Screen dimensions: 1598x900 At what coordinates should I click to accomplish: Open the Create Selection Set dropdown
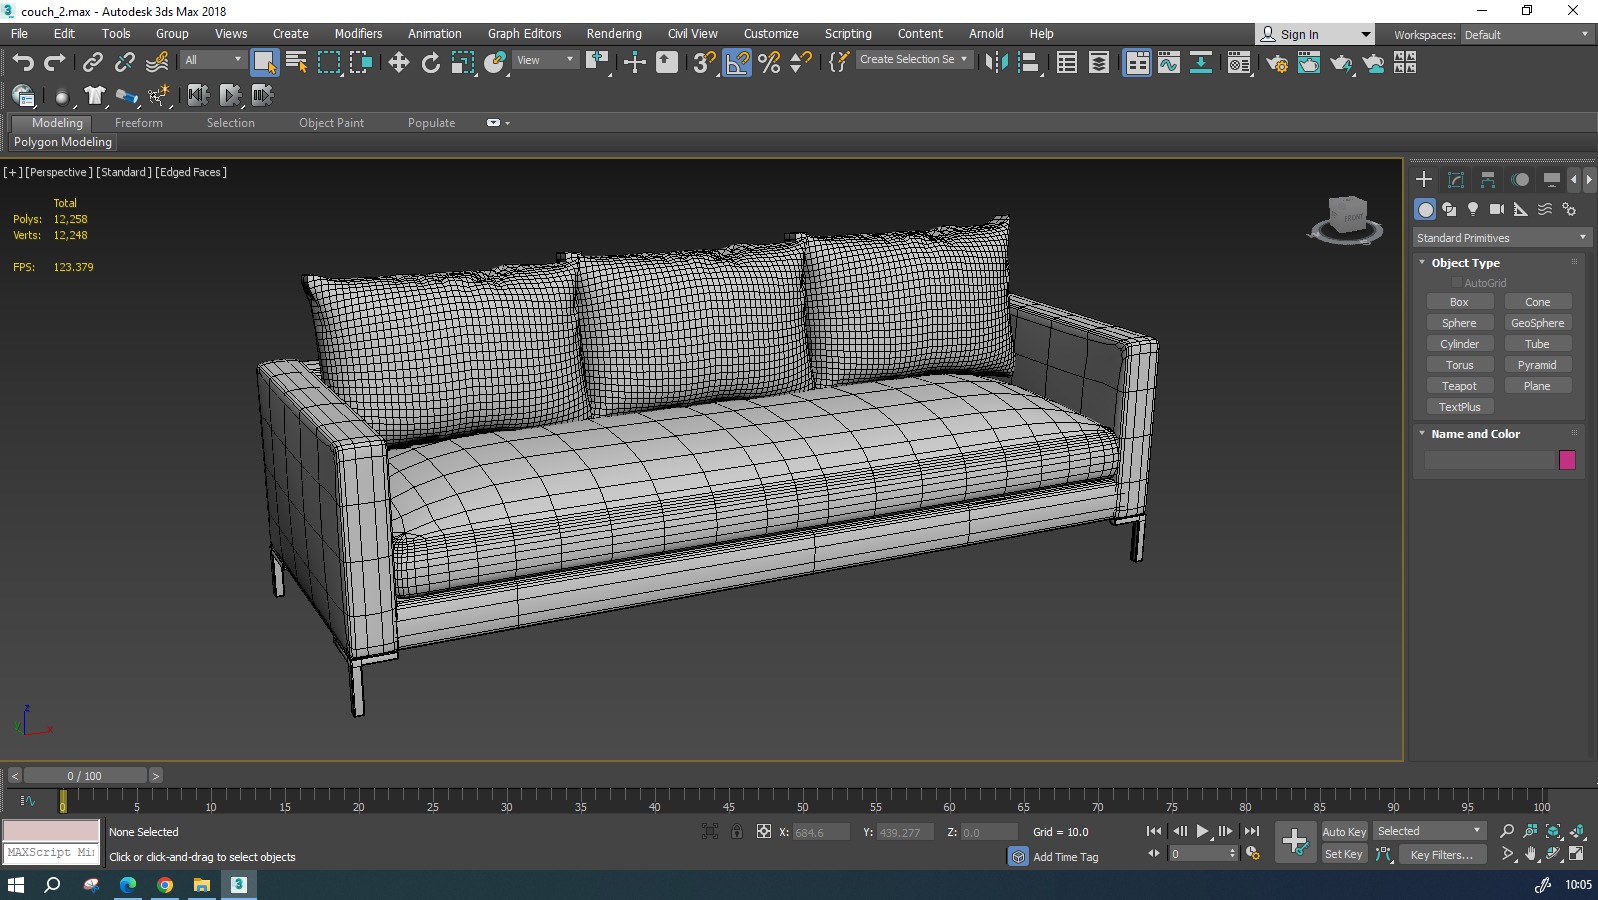tap(914, 59)
